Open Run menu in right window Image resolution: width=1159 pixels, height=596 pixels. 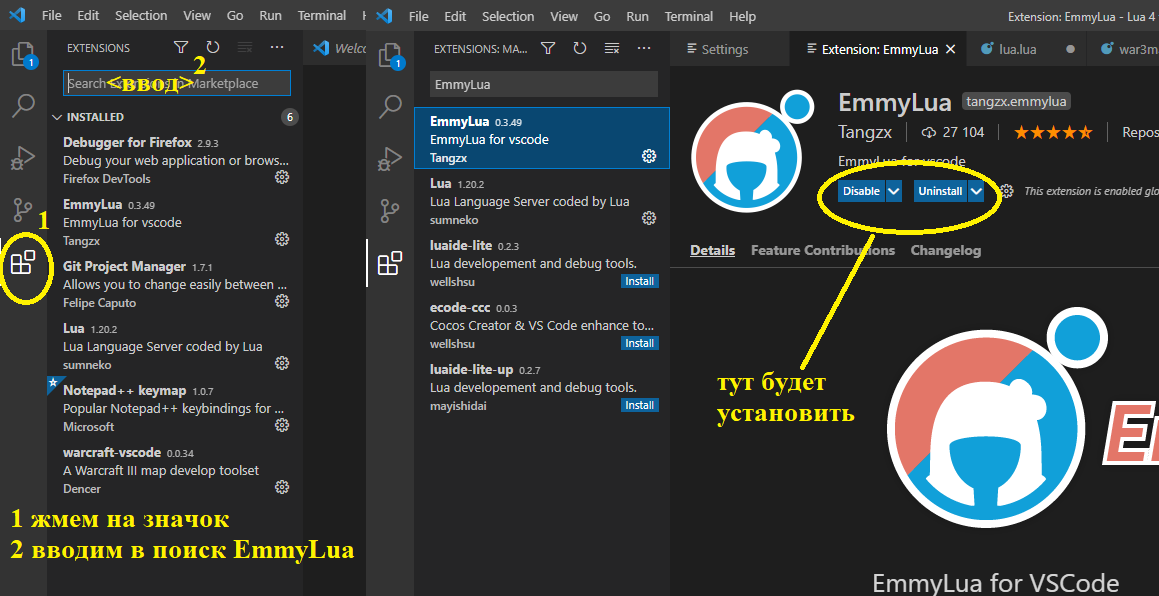[x=637, y=16]
